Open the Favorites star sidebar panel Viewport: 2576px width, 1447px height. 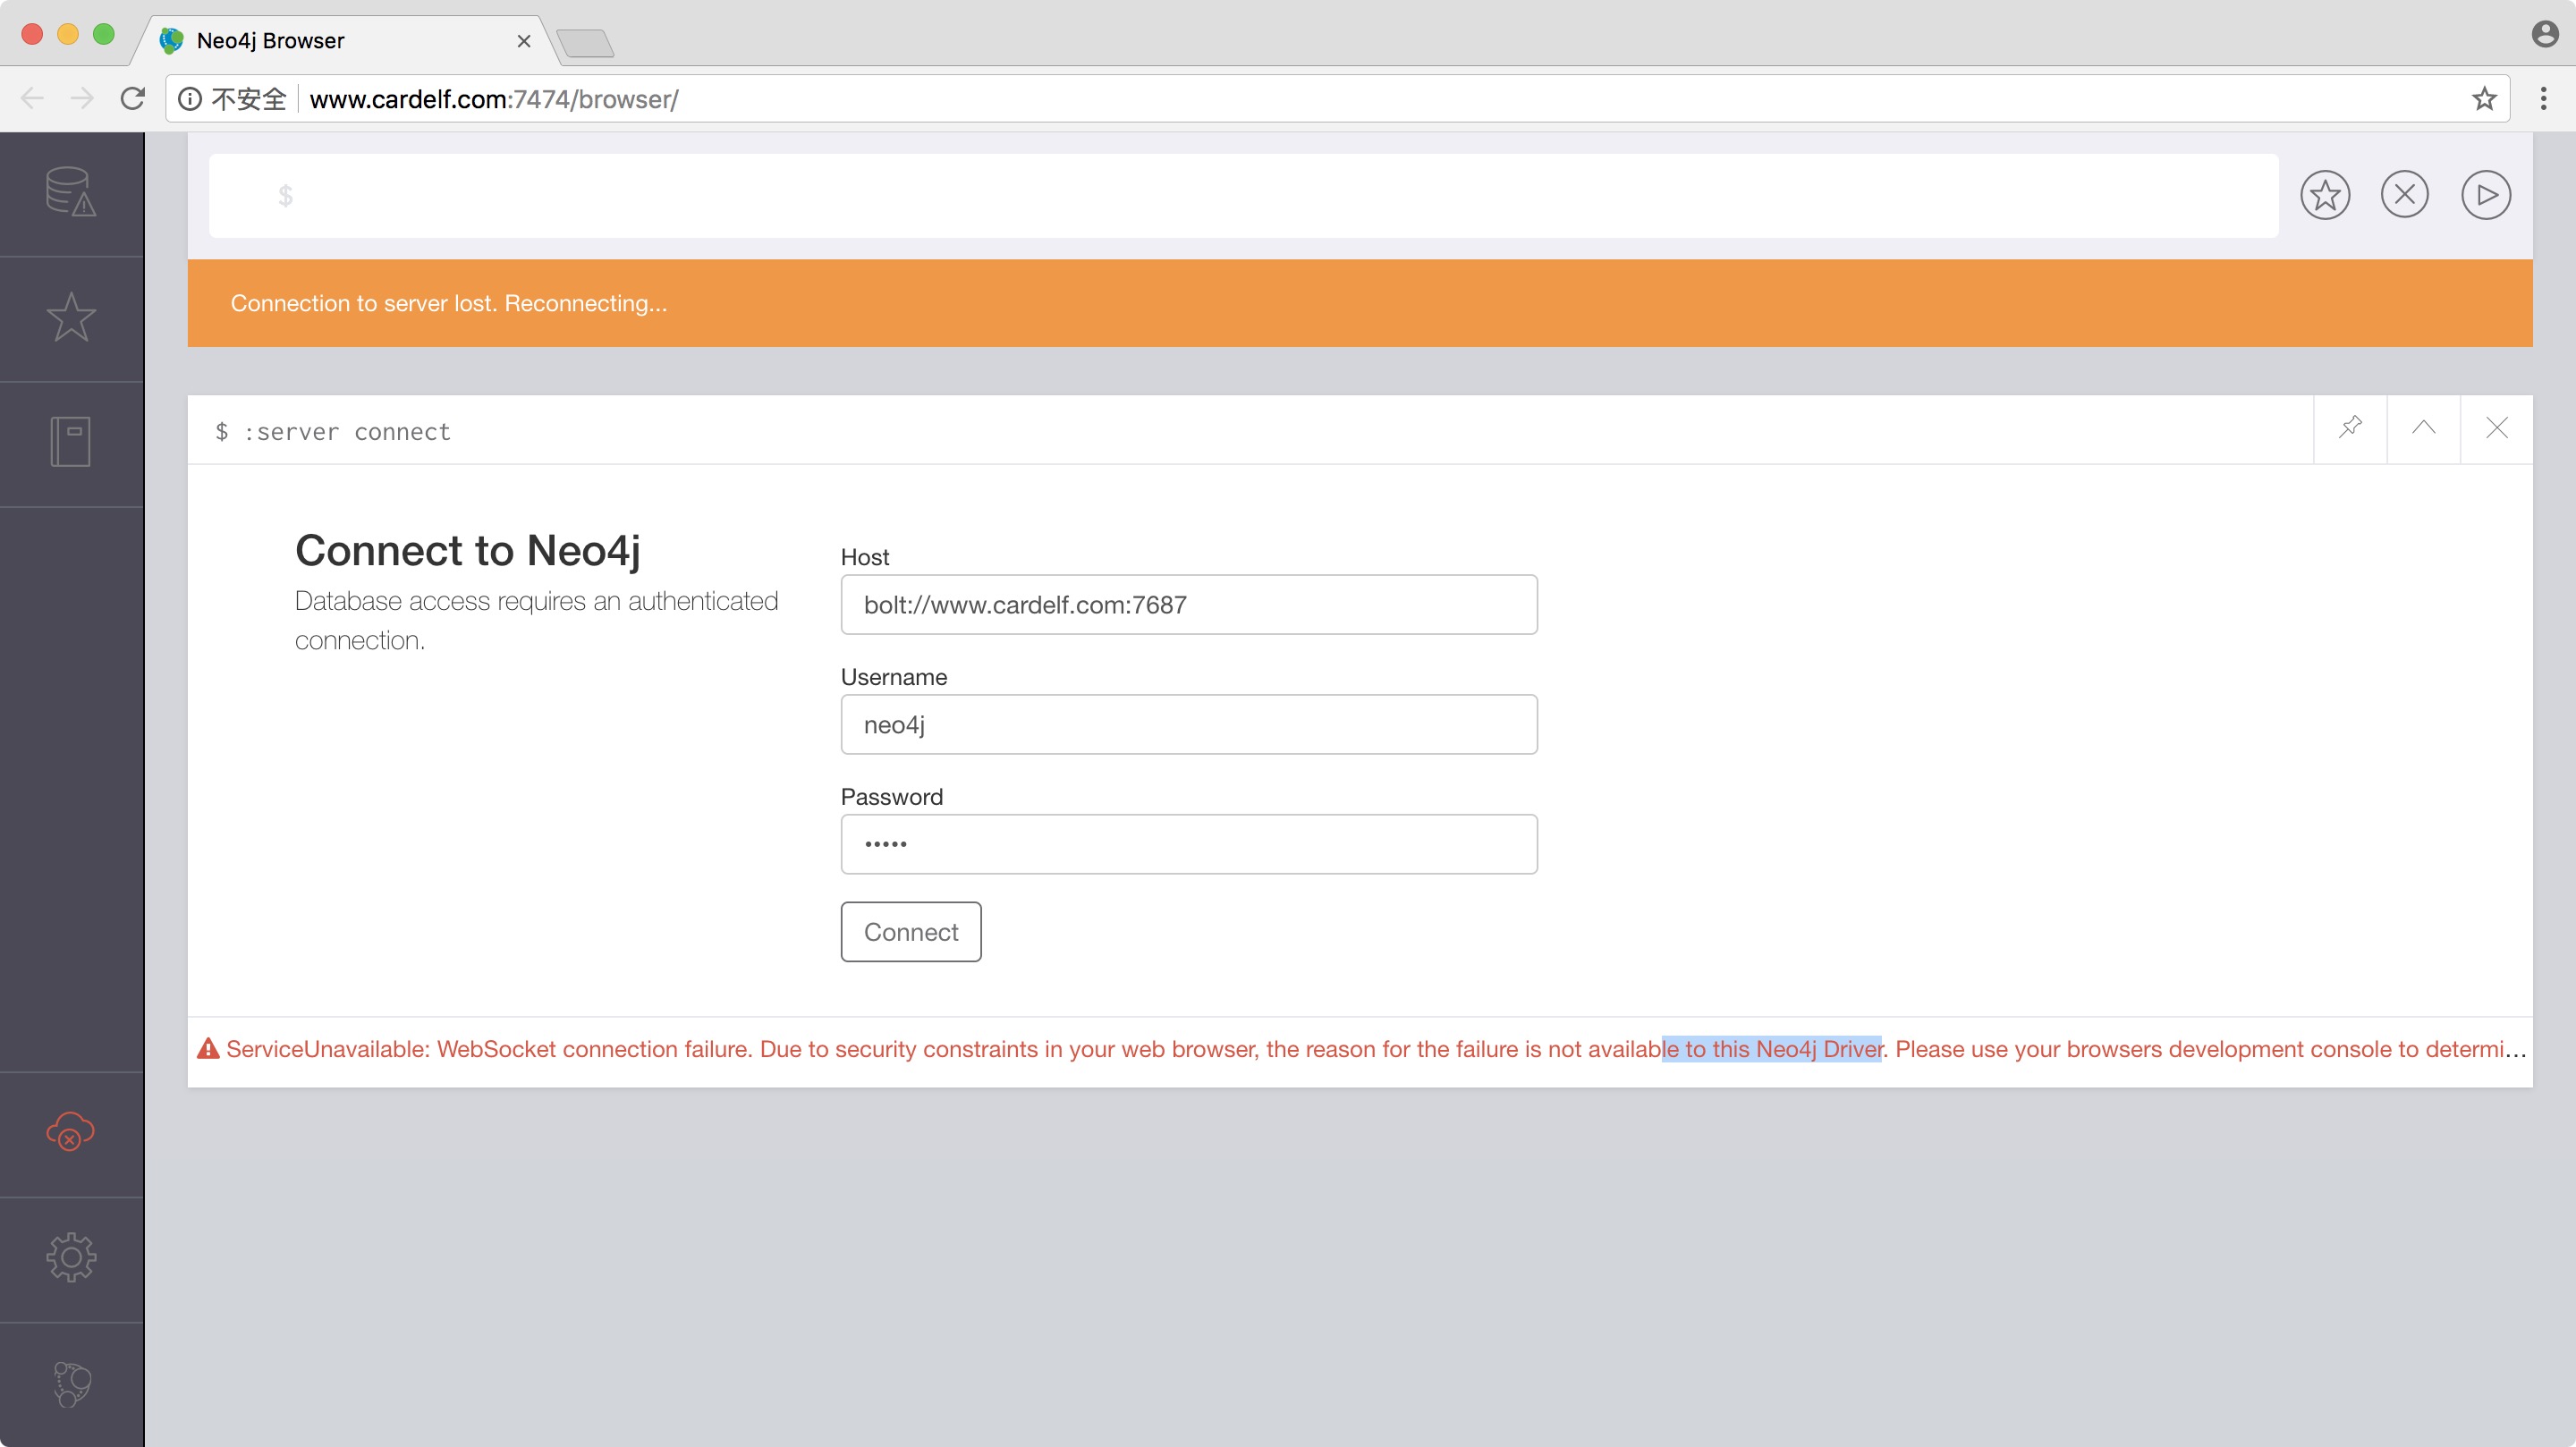(x=71, y=317)
